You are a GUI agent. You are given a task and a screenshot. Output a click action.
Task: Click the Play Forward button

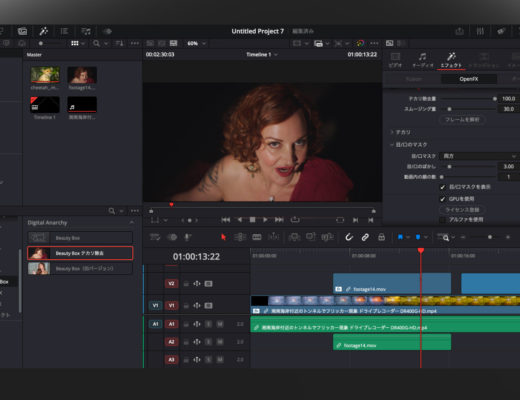(x=265, y=220)
